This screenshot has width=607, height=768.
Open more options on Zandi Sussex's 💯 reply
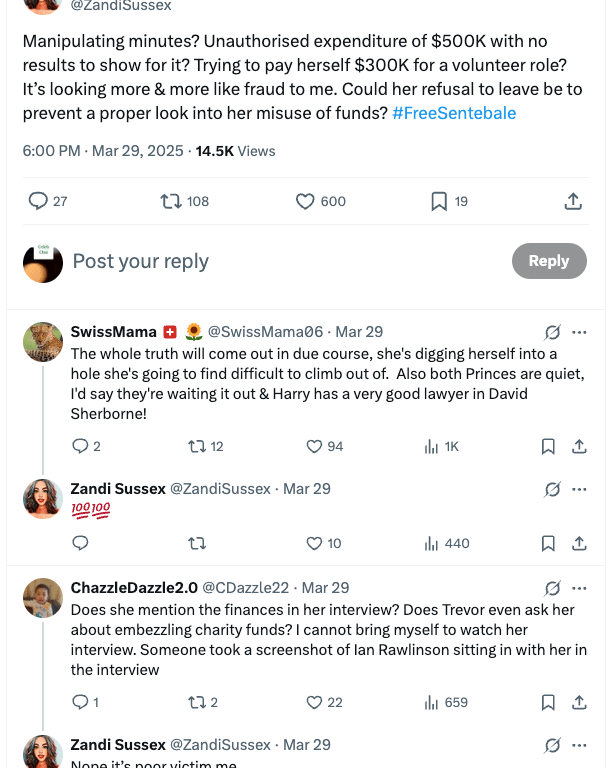[579, 489]
